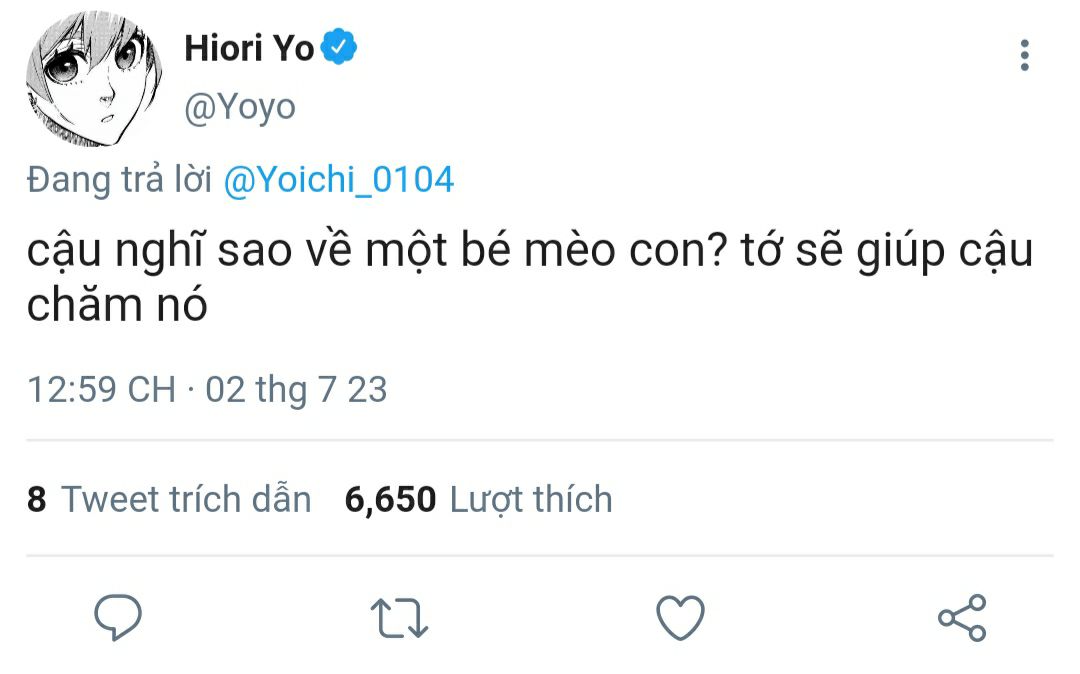Click the 6,650 likes count
Viewport: 1080px width, 674px height.
tap(390, 498)
